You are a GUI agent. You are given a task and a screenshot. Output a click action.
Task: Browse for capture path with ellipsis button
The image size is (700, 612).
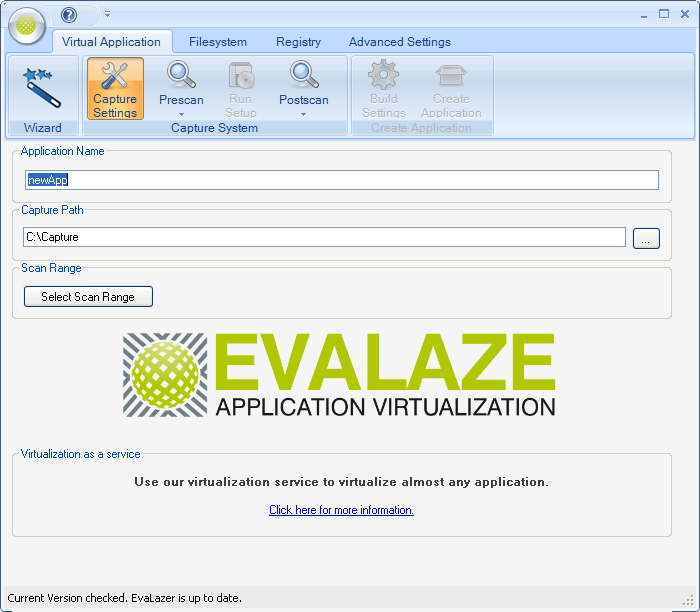pos(646,238)
